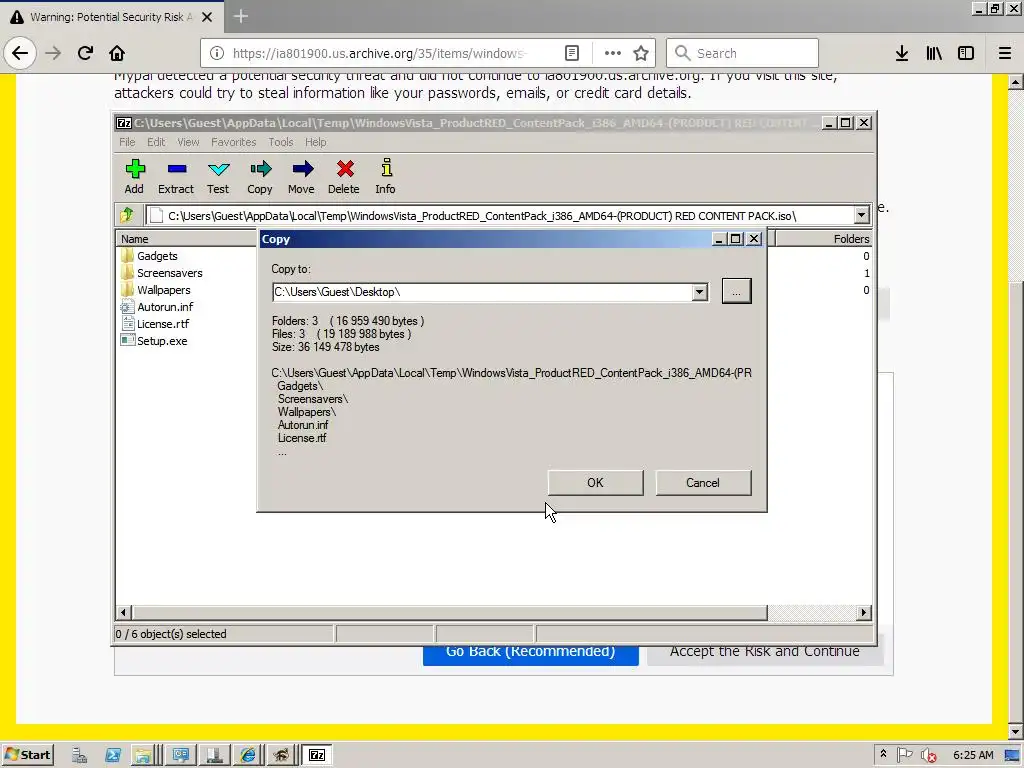The width and height of the screenshot is (1024, 768).
Task: Click the Info toolbar icon
Action: click(x=385, y=176)
